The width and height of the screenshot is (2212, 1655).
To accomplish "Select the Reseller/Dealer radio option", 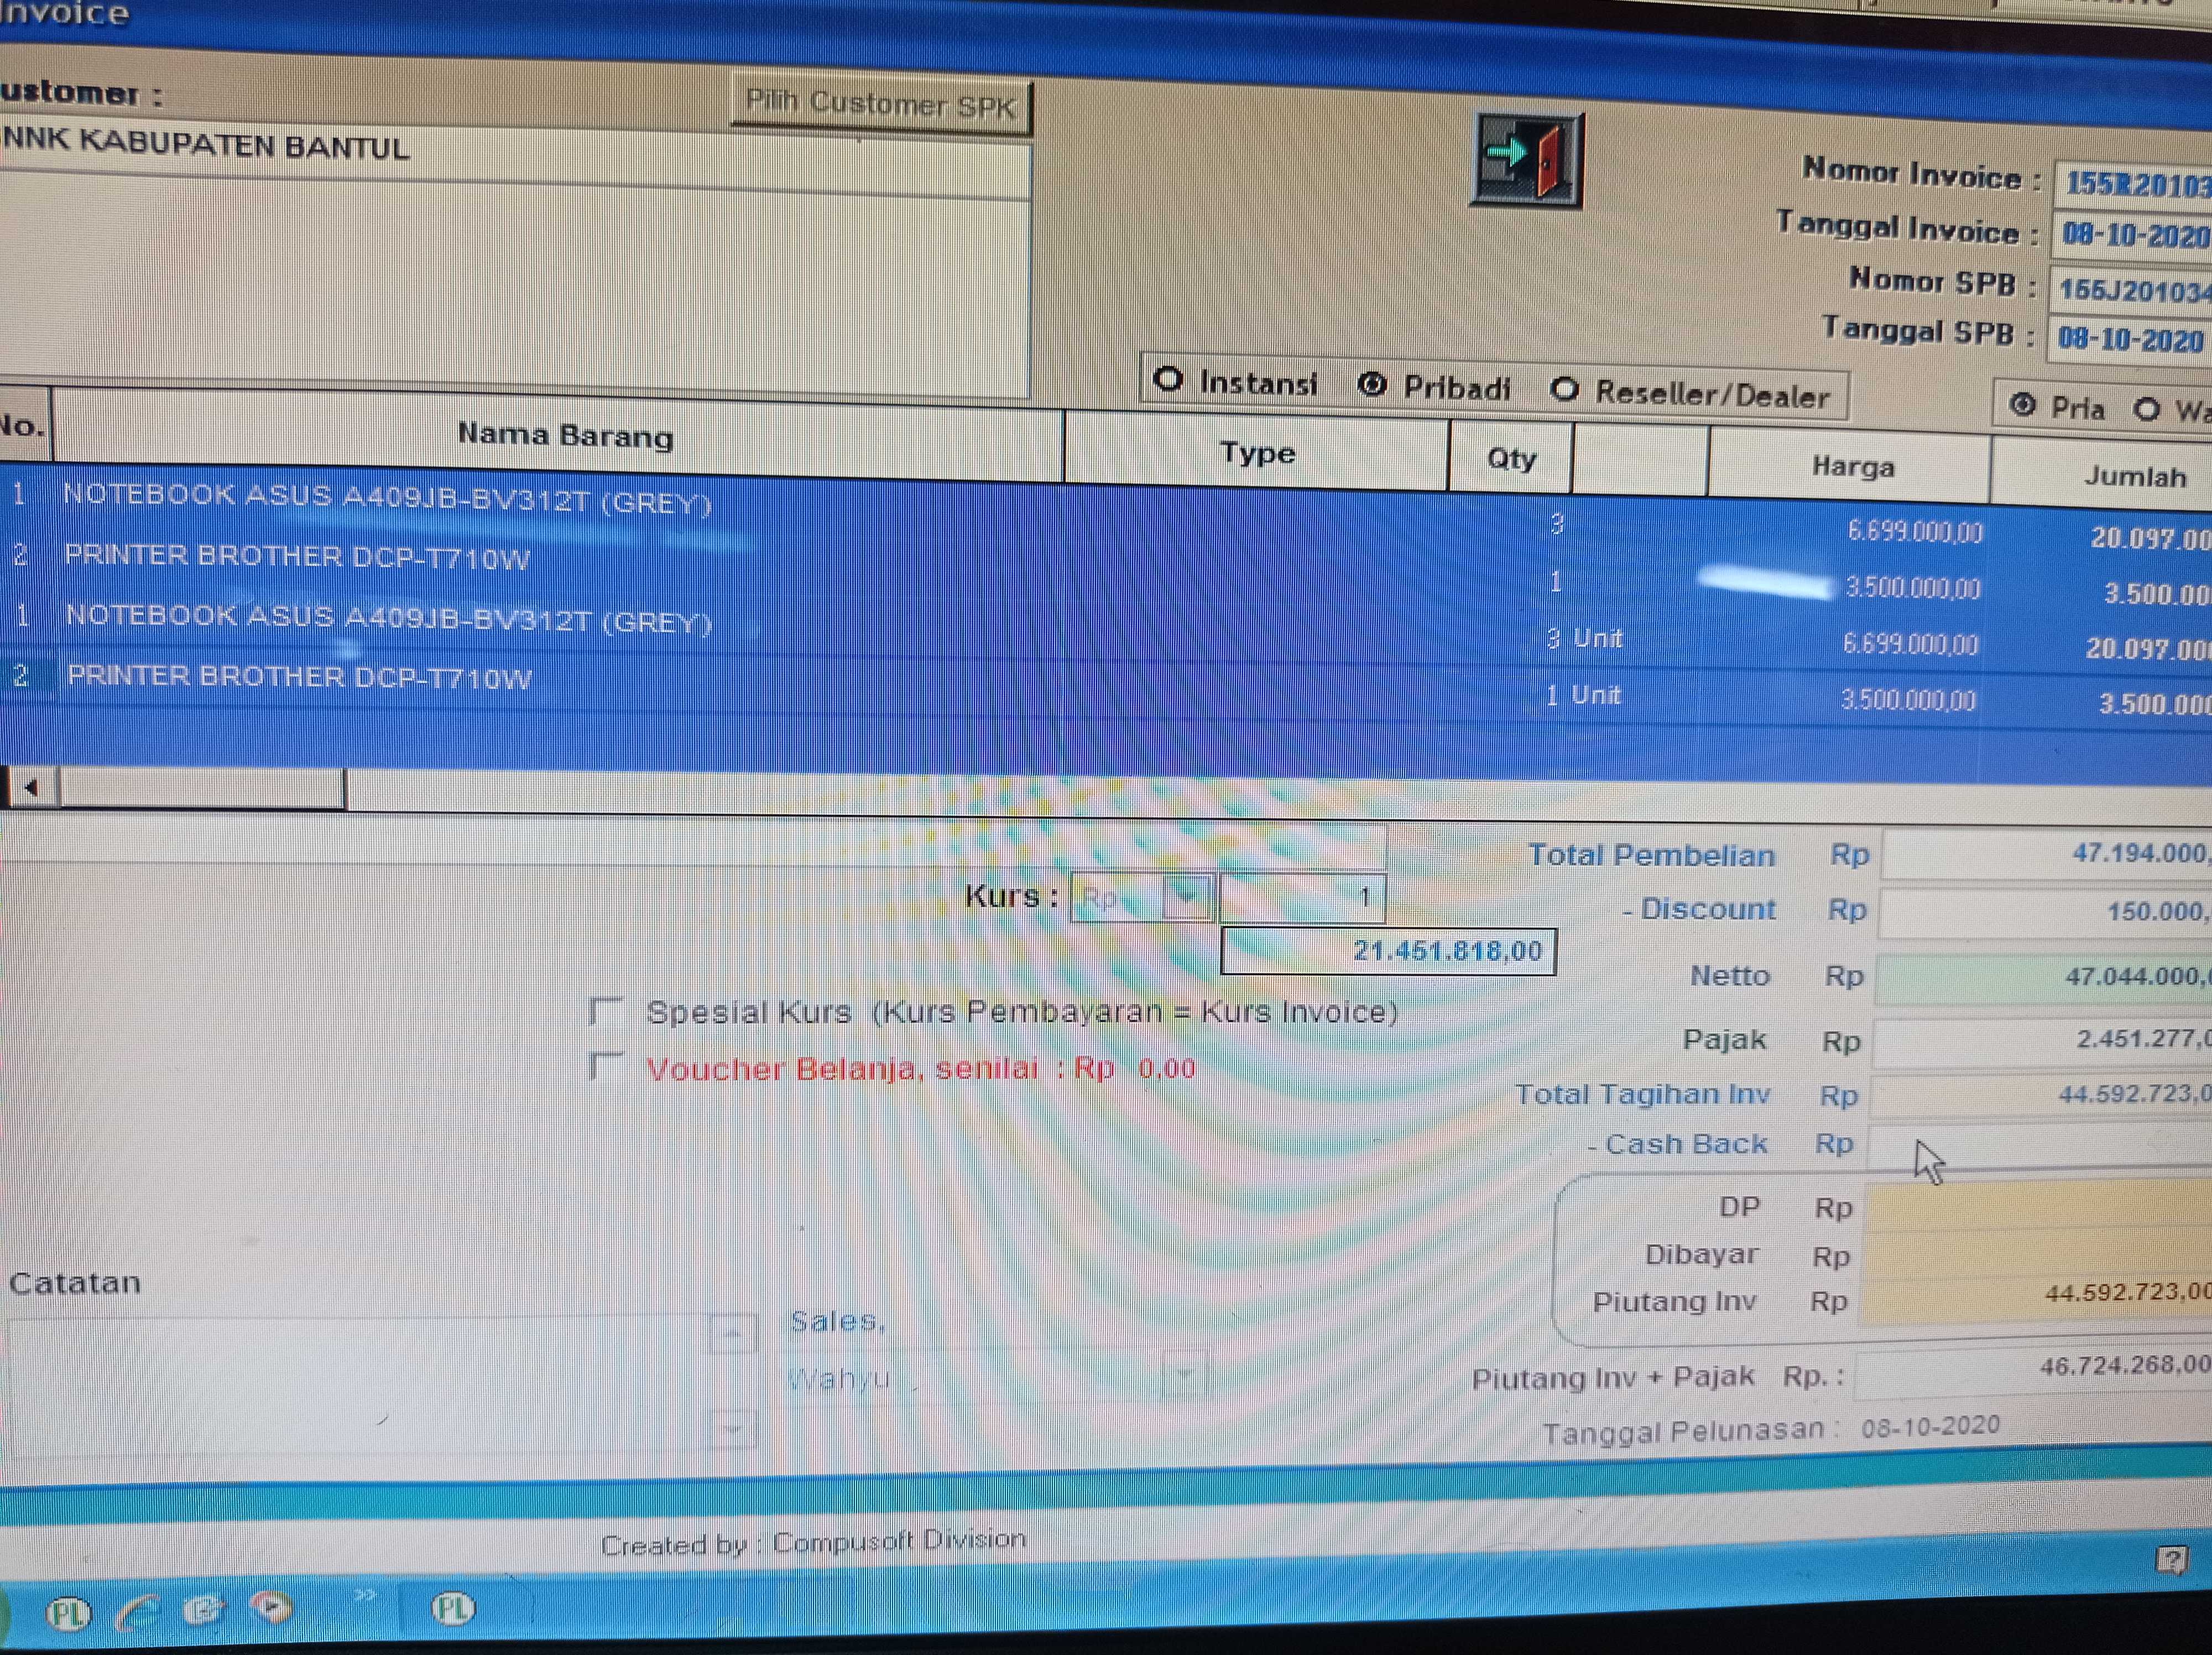I will click(x=1565, y=389).
